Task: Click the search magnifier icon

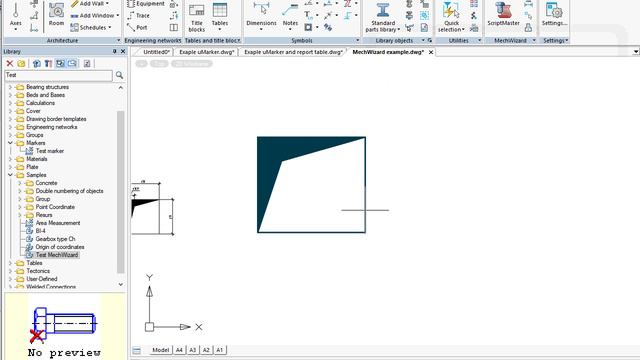Action: point(119,75)
